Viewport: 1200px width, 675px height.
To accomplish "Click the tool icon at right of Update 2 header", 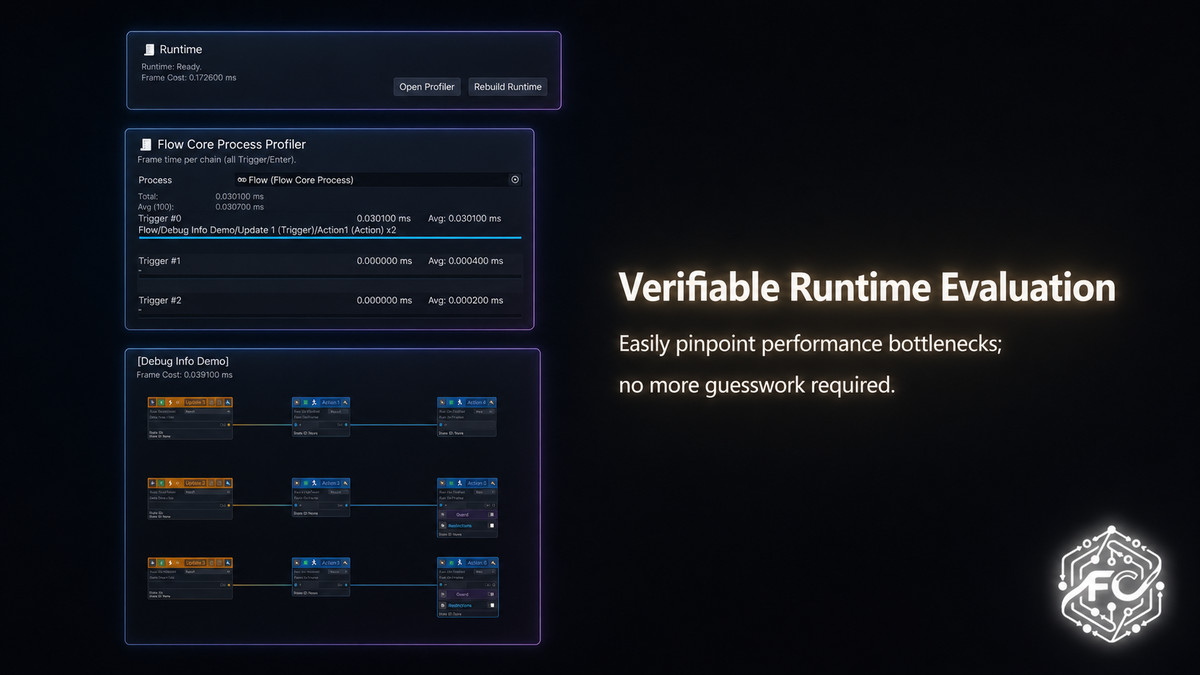I will pos(228,483).
